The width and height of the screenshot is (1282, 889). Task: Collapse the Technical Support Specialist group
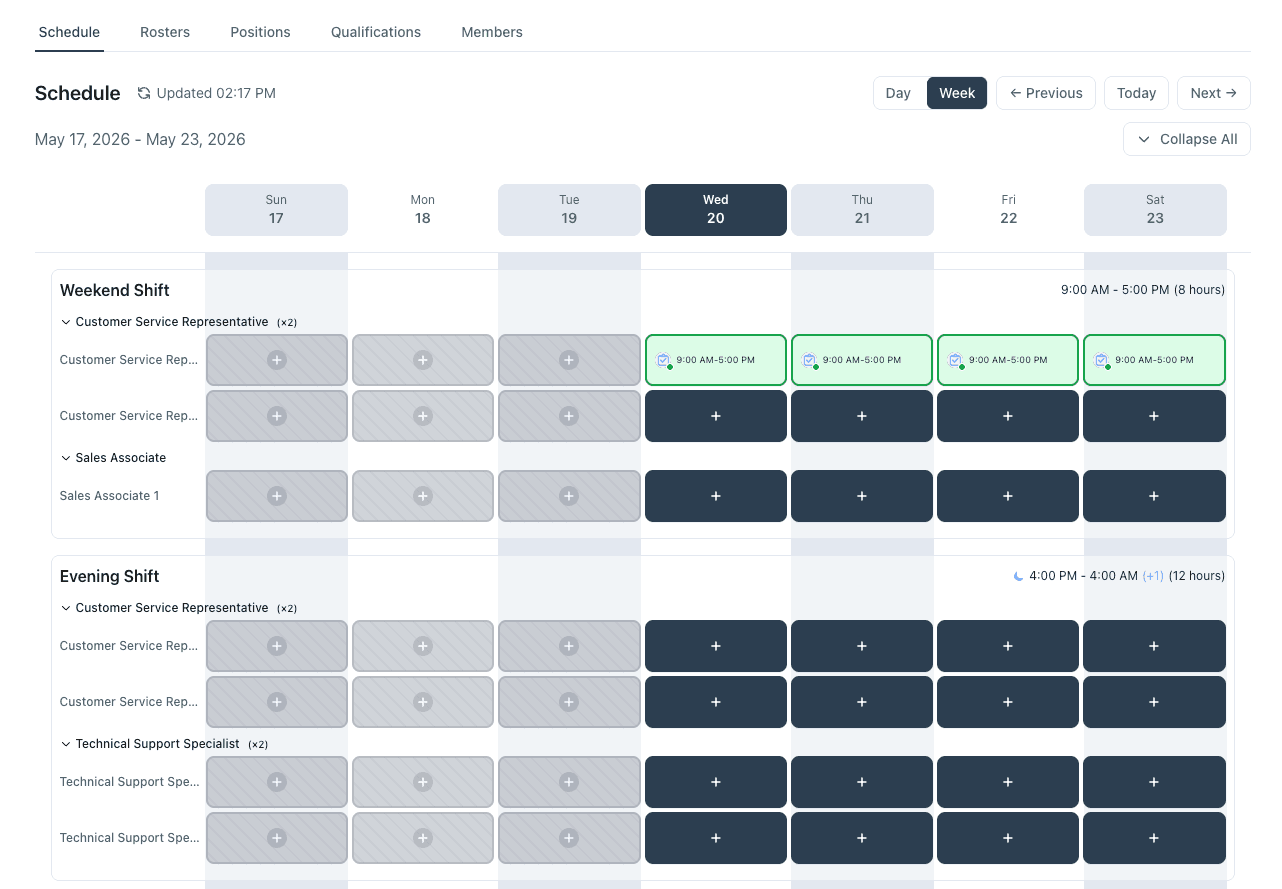66,744
